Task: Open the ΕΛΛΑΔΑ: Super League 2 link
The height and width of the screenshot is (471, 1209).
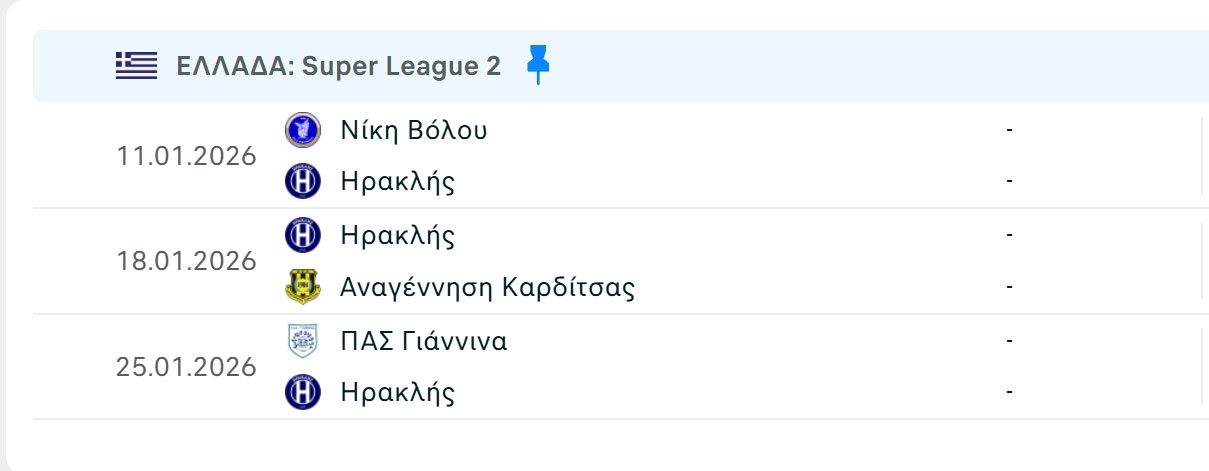Action: coord(338,66)
